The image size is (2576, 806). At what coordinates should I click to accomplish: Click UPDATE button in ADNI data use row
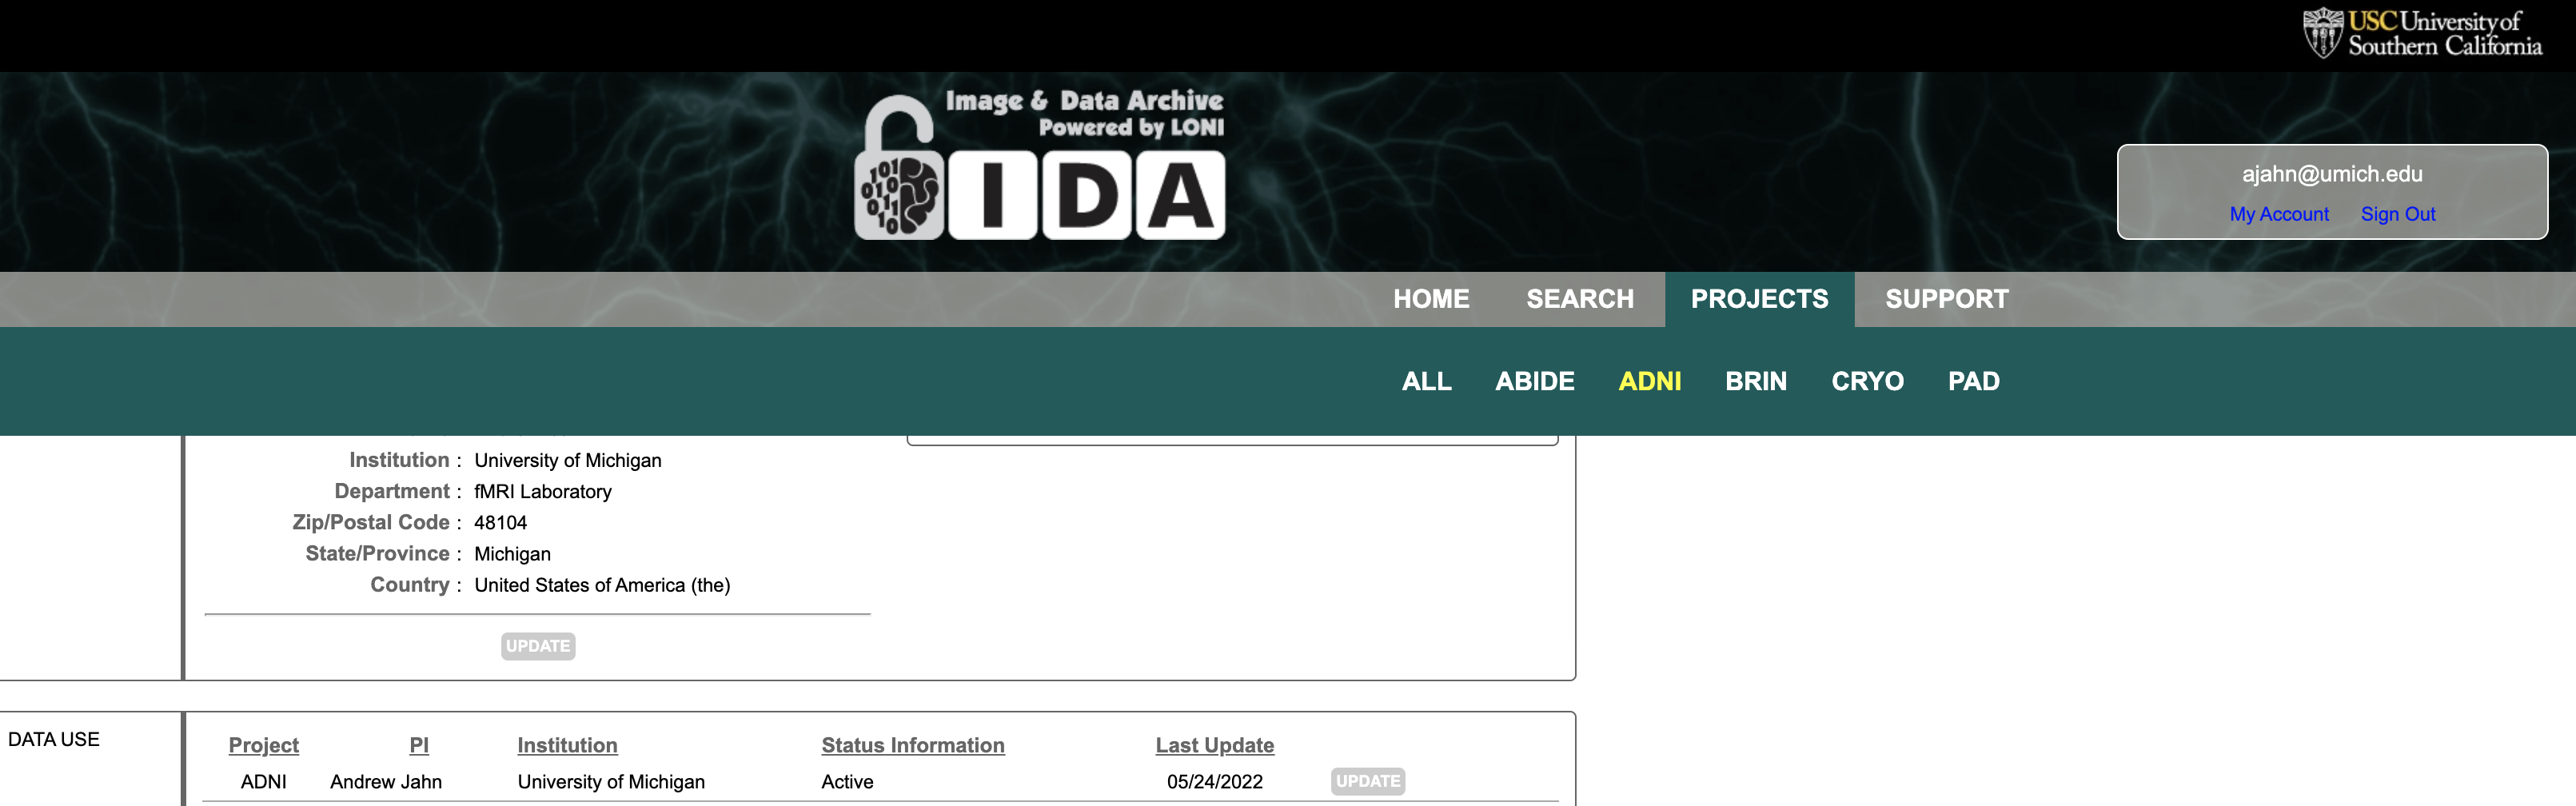tap(1368, 781)
